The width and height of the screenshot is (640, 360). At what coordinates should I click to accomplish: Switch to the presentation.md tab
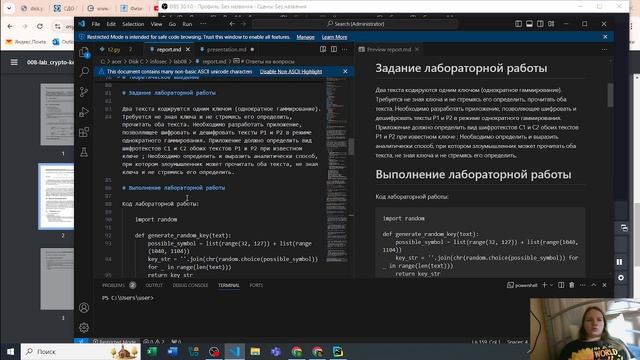point(227,49)
